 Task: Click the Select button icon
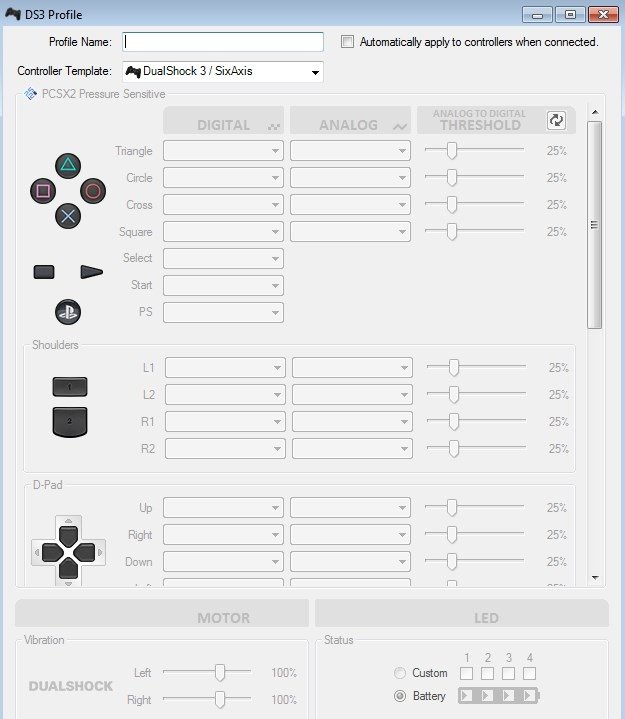pyautogui.click(x=44, y=272)
